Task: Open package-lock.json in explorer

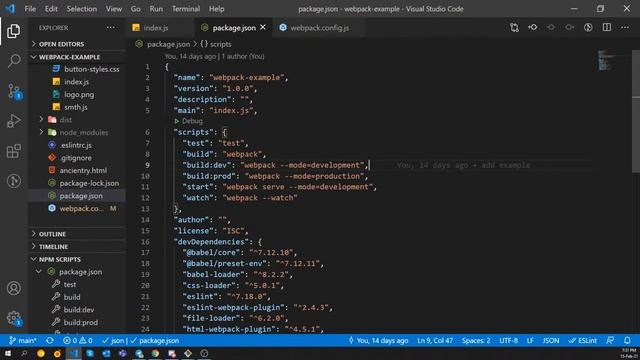Action: (89, 183)
